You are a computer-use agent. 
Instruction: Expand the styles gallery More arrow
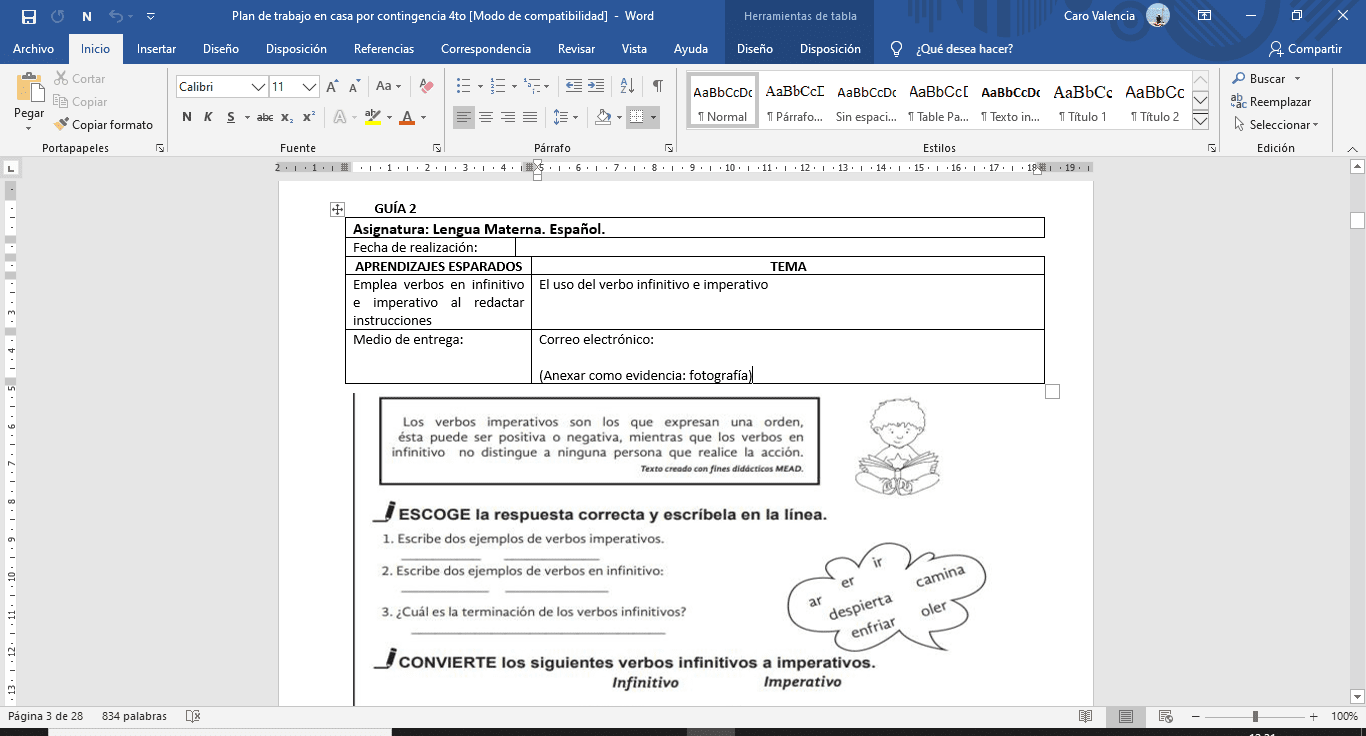click(1201, 122)
